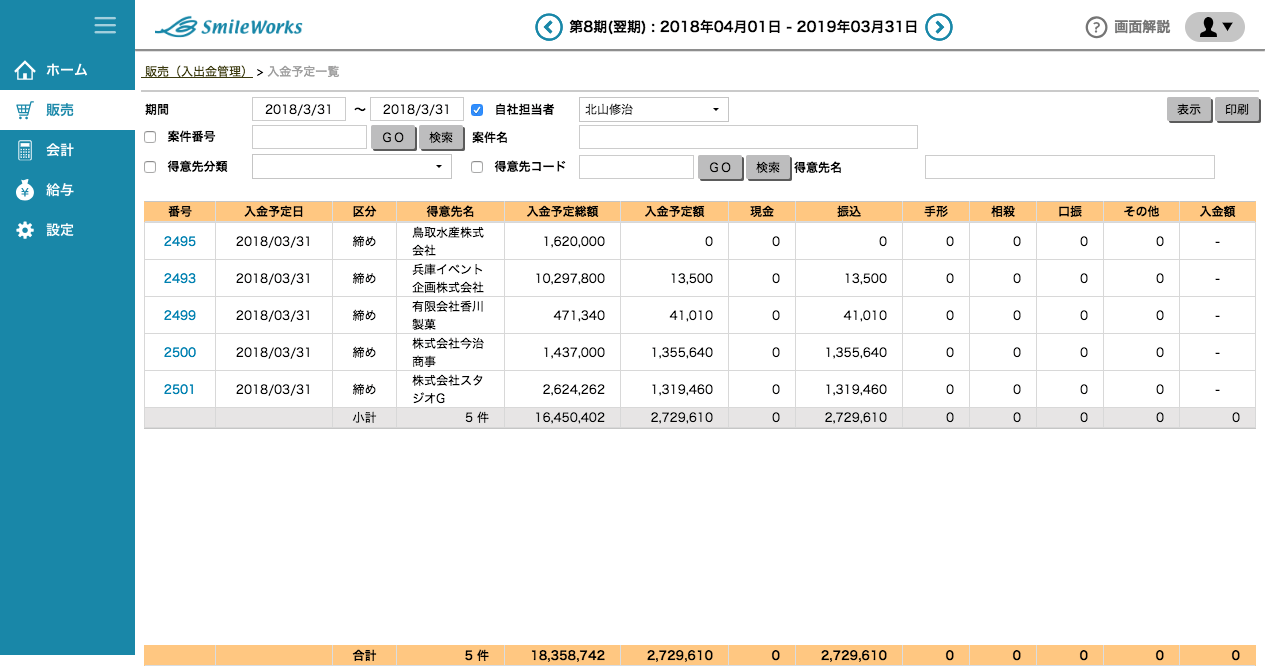Open the 画面解説 help icon
Viewport: 1265px width, 670px height.
pyautogui.click(x=1096, y=27)
